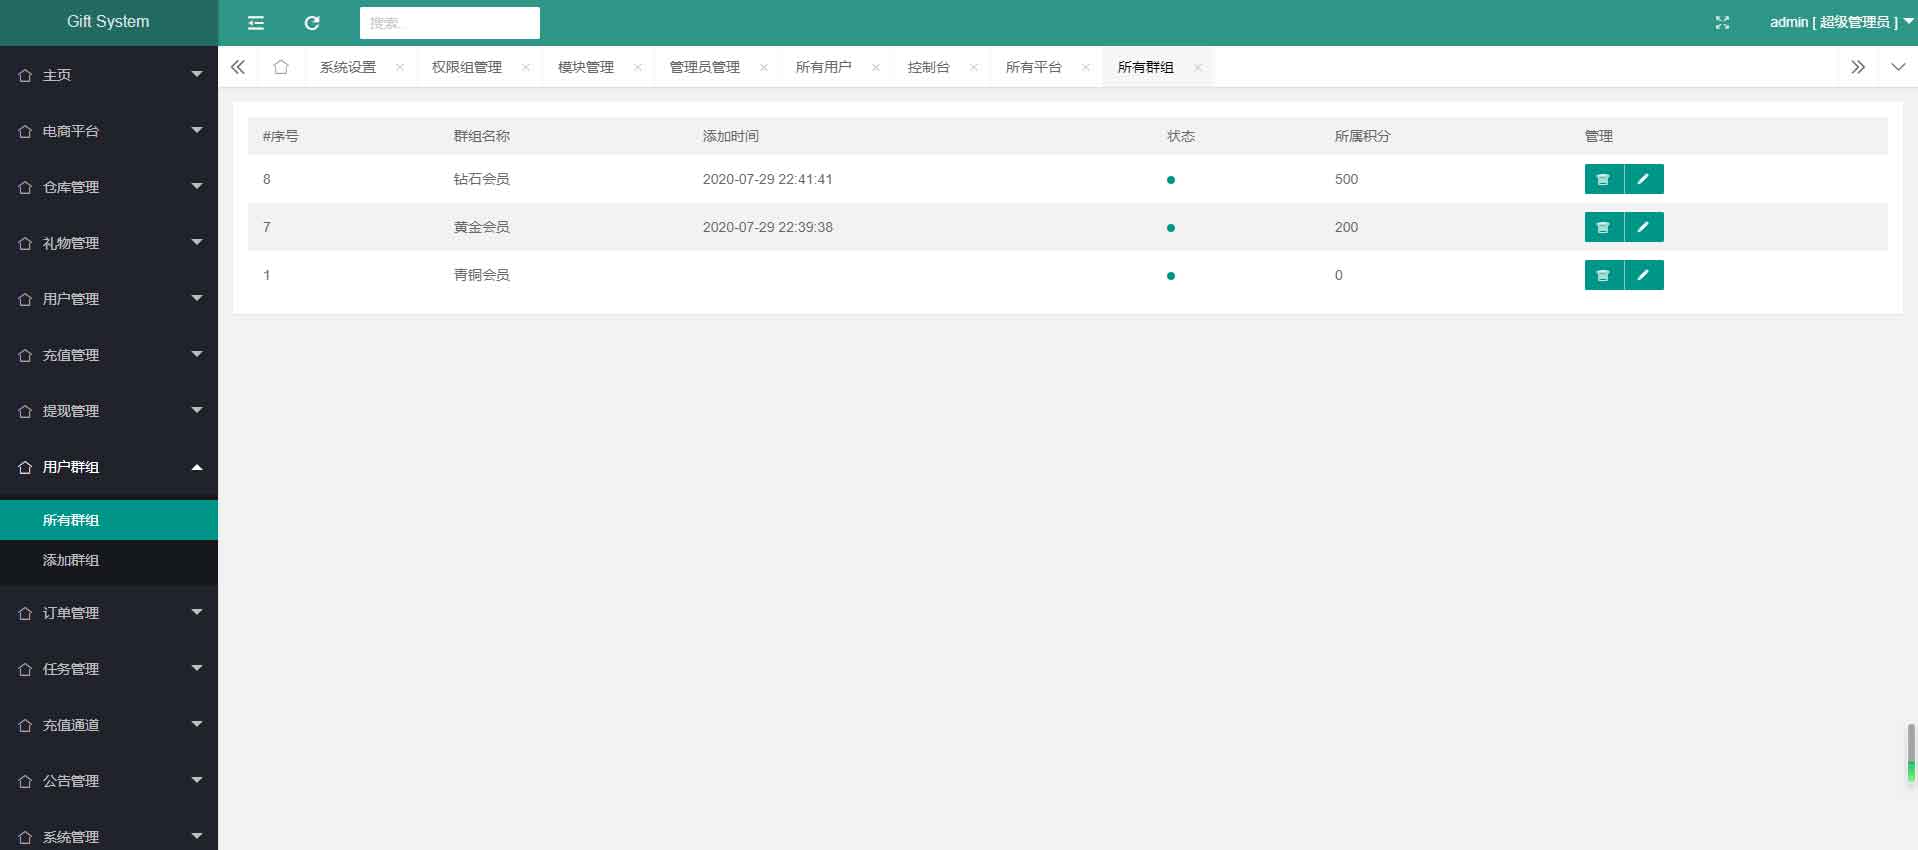Click the refresh icon in header

(312, 23)
